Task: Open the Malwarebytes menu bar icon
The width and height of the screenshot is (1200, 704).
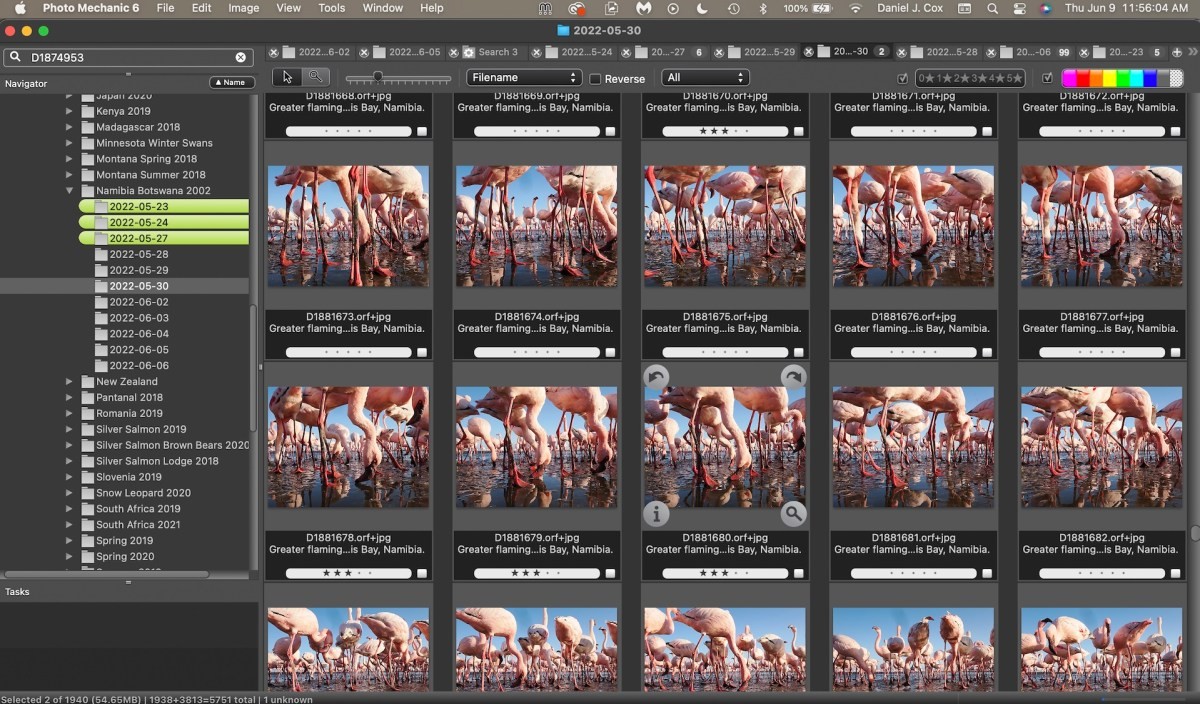Action: [x=644, y=8]
